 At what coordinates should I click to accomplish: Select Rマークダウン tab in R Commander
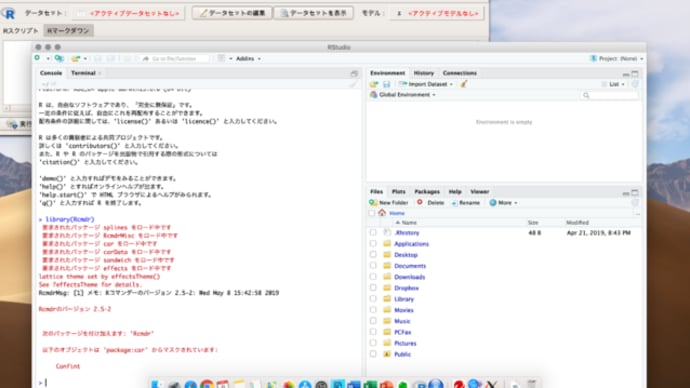pos(68,31)
